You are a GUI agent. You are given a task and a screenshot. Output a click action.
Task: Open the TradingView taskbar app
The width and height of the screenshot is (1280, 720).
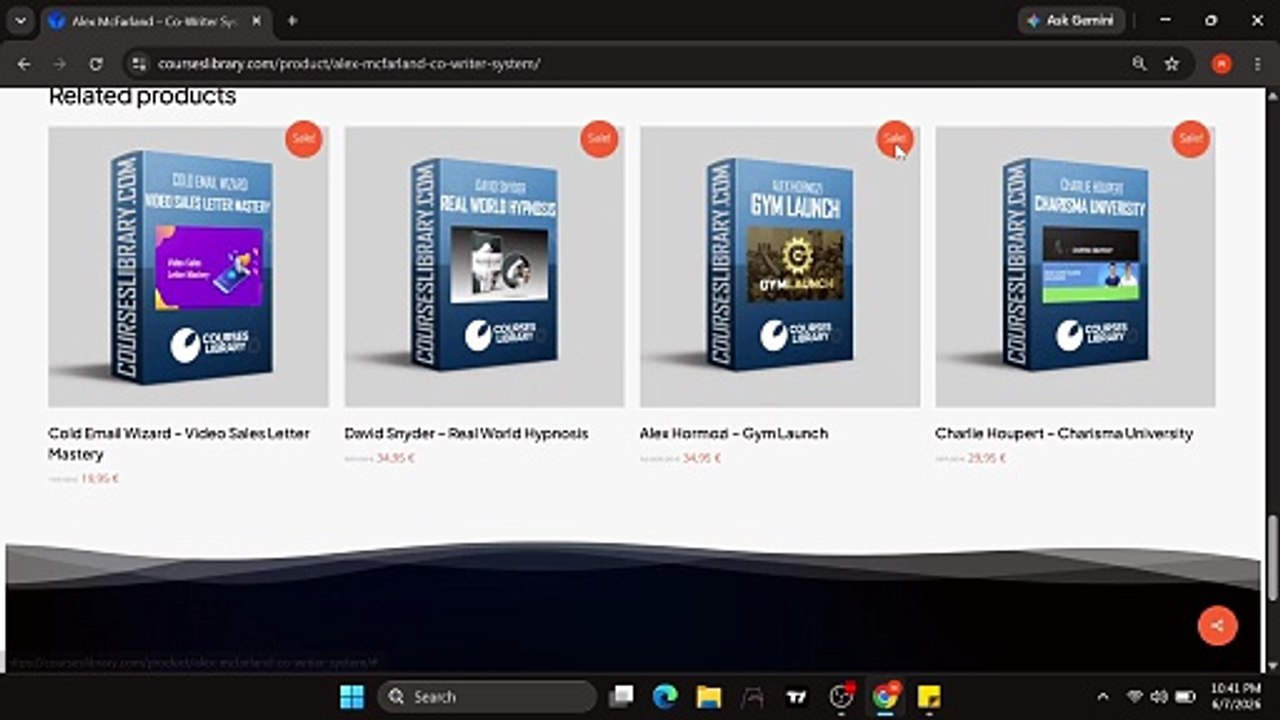797,697
